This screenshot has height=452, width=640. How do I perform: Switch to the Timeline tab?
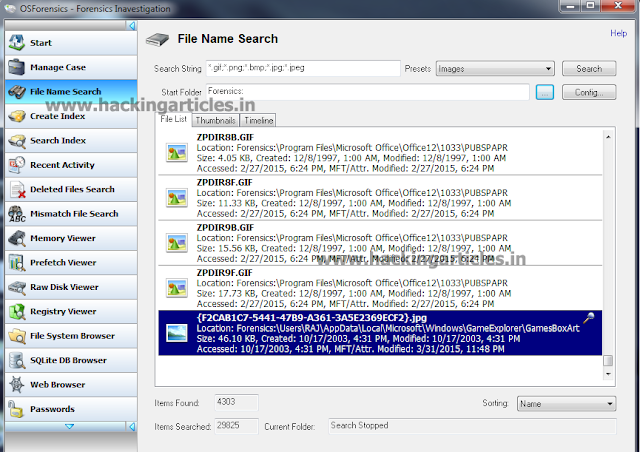pos(258,120)
